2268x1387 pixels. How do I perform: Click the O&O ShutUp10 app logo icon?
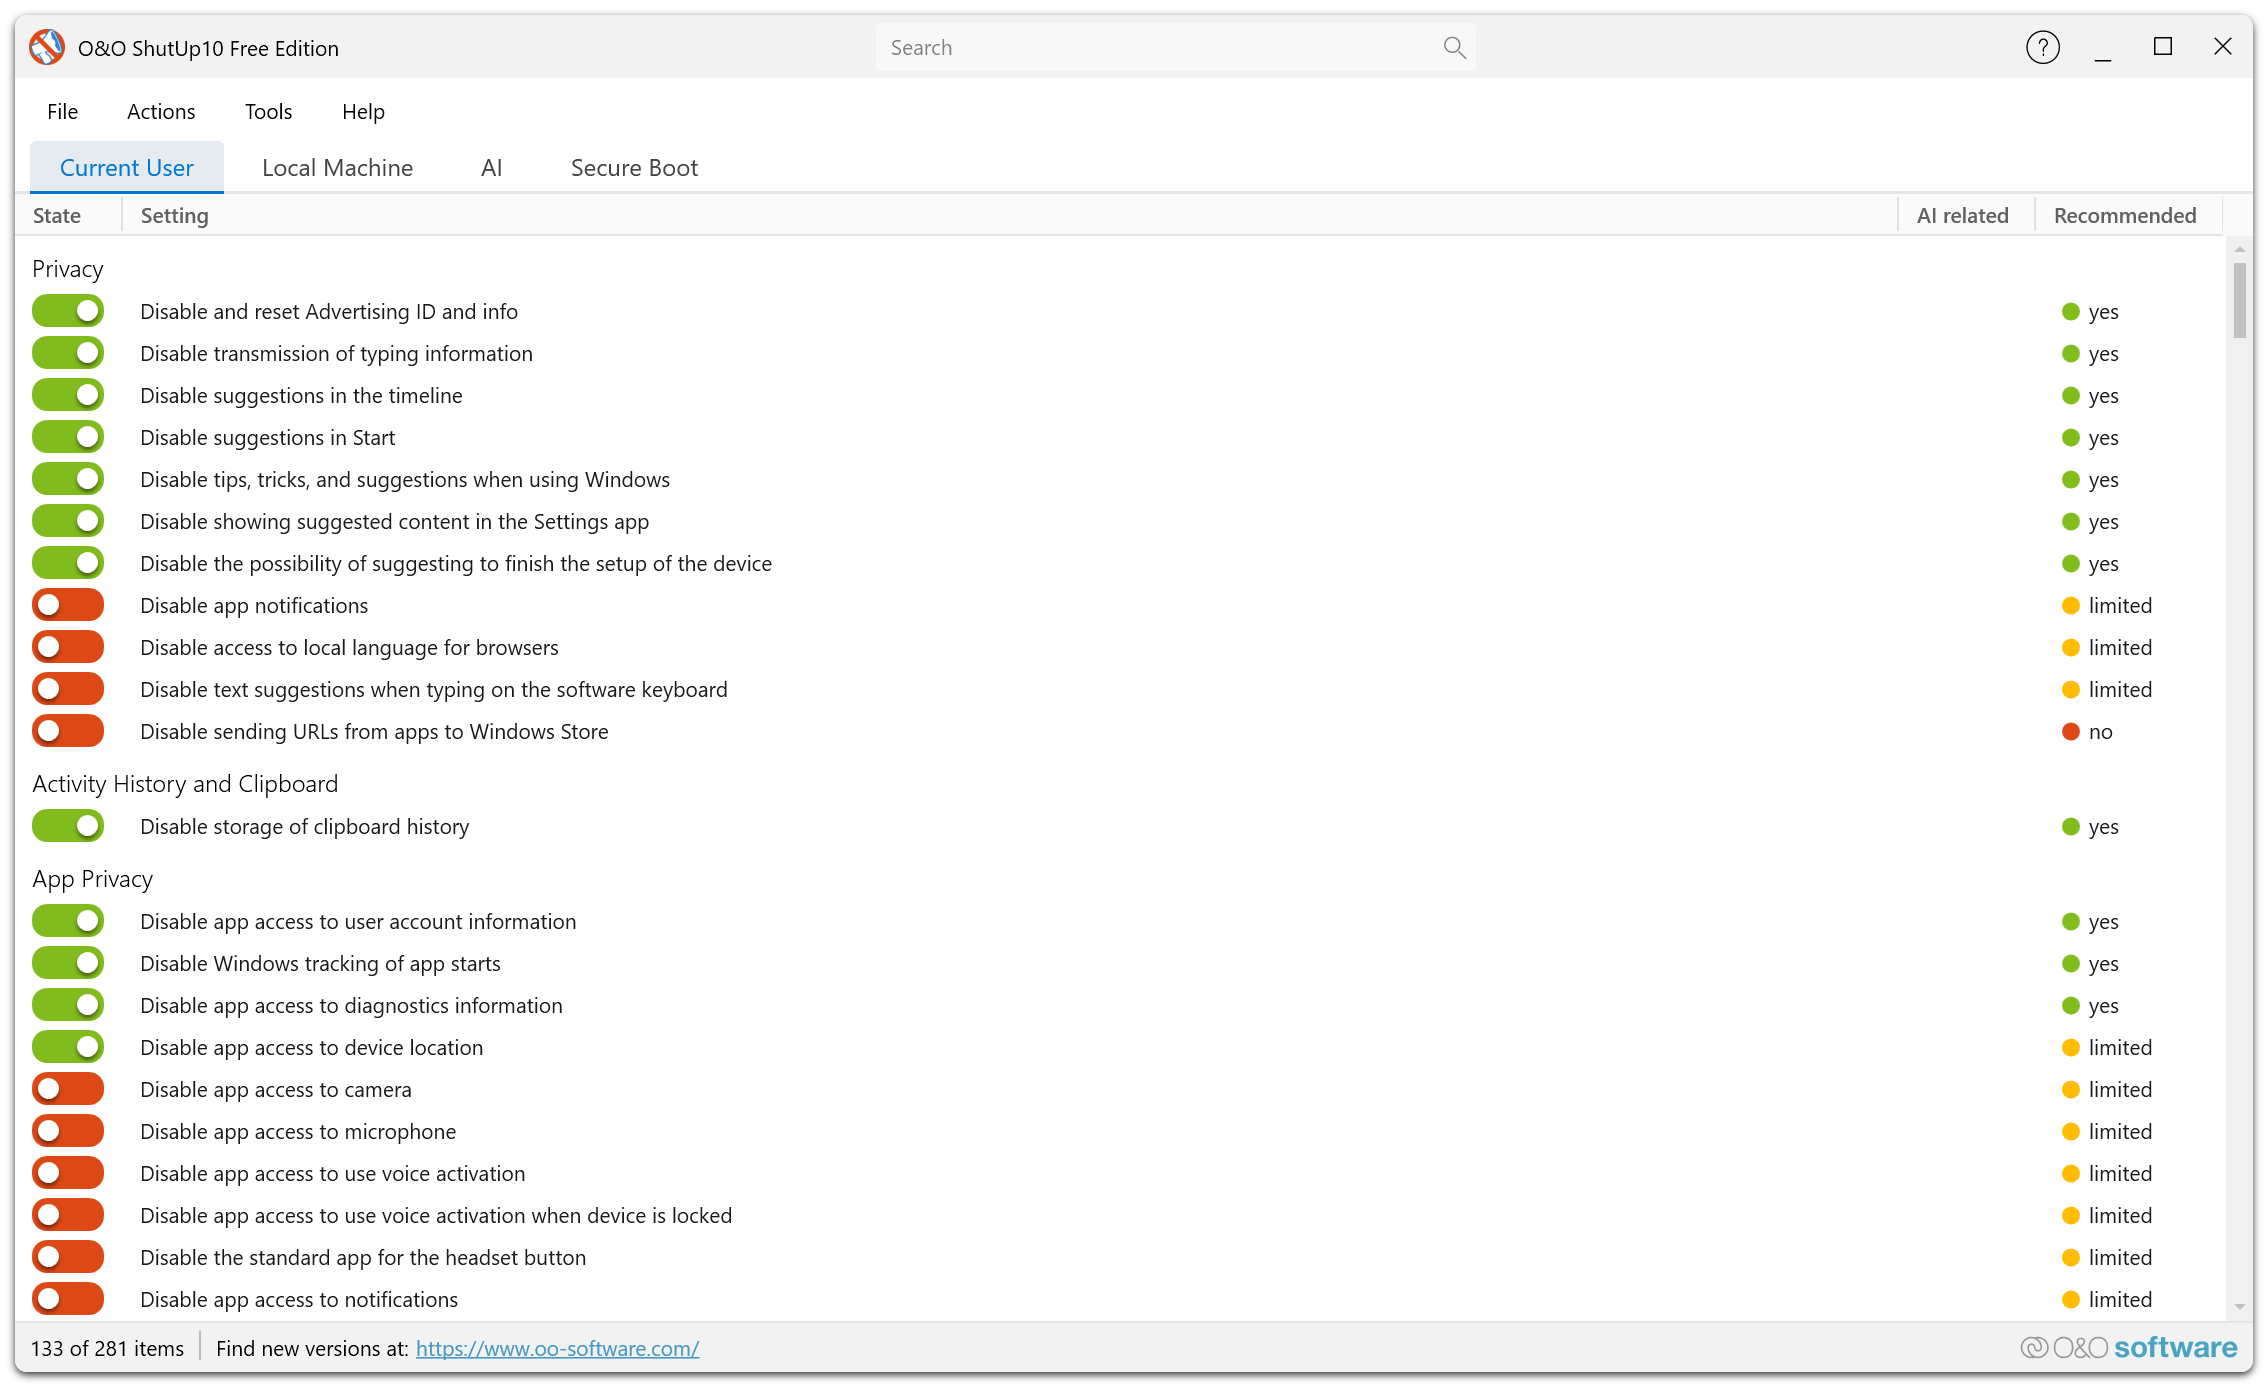coord(47,47)
